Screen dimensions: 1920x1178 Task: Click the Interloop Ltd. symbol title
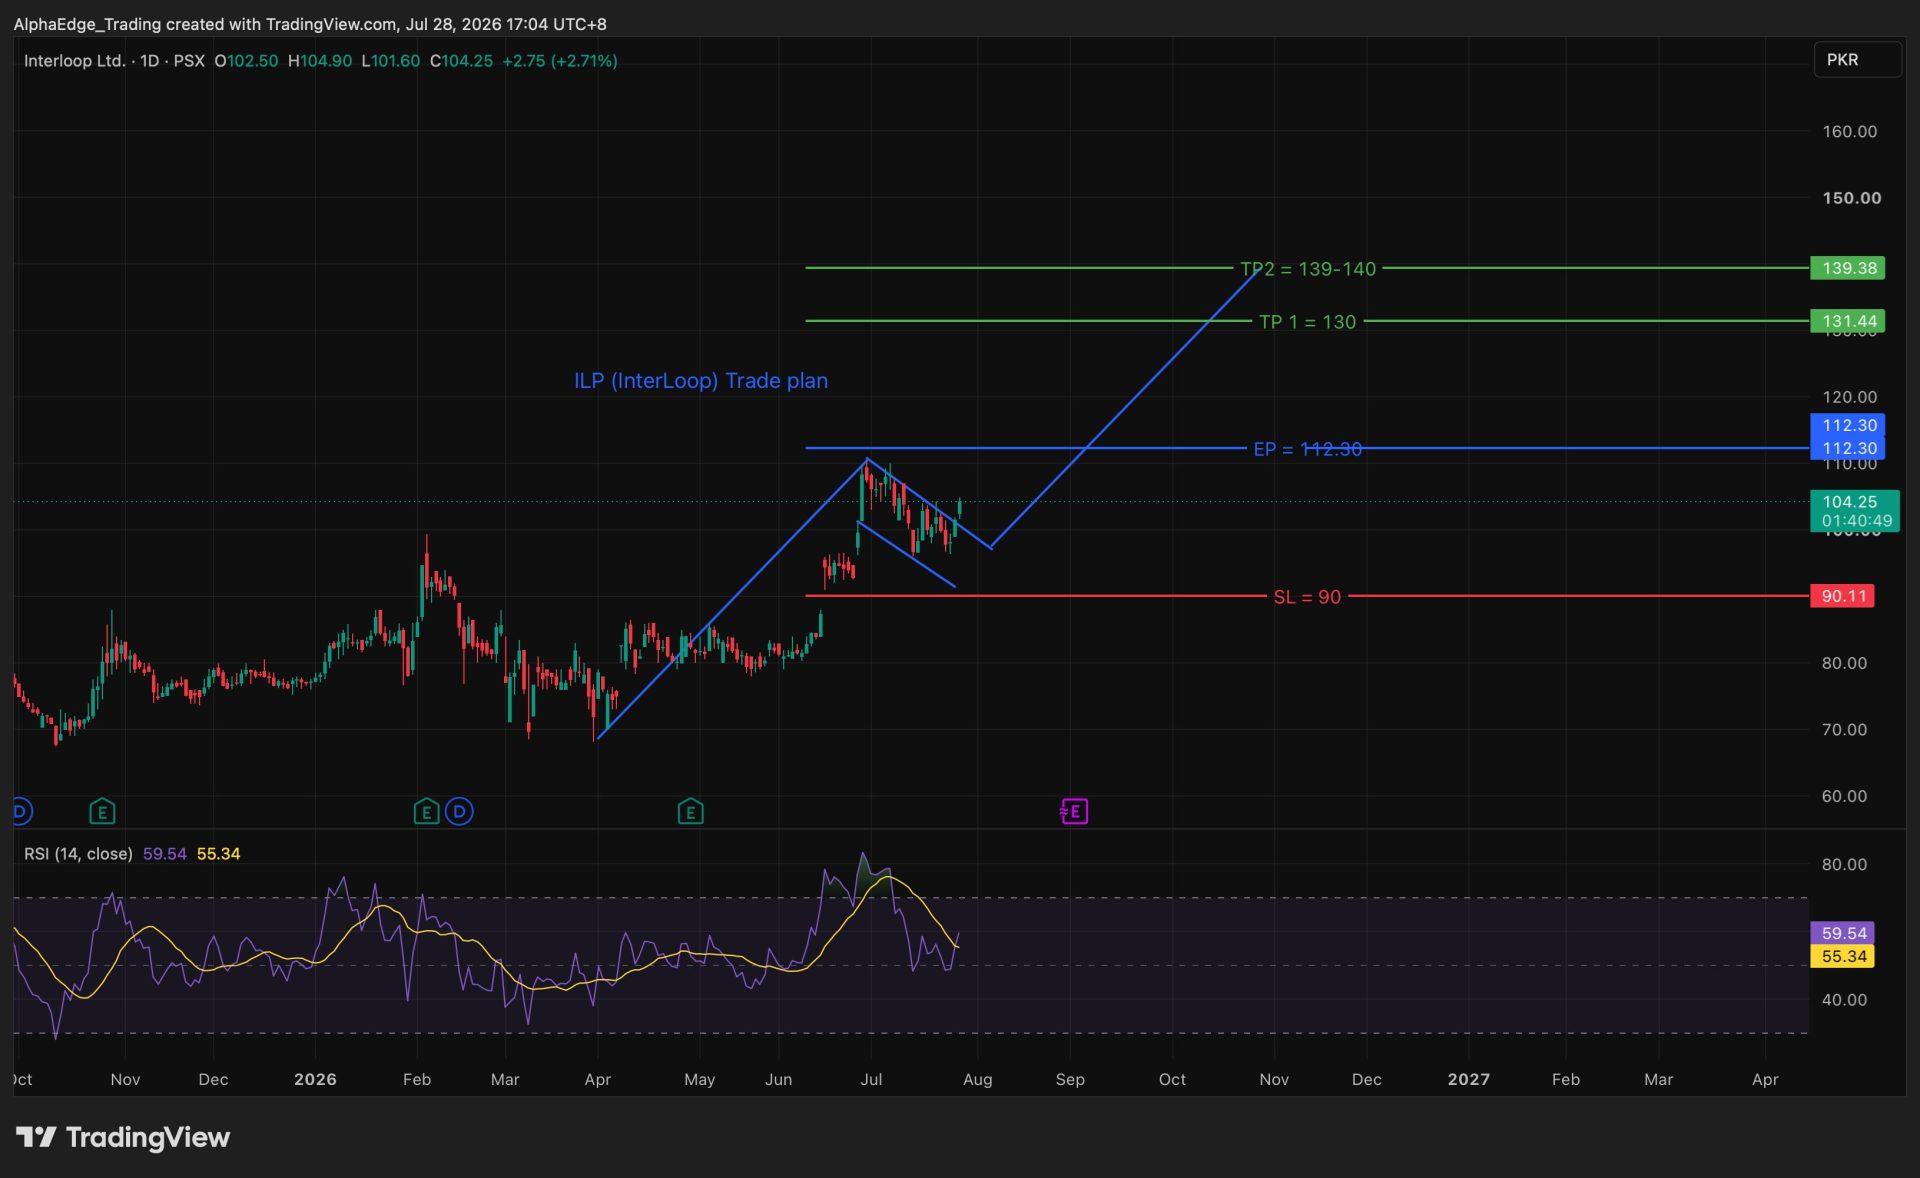[x=75, y=61]
